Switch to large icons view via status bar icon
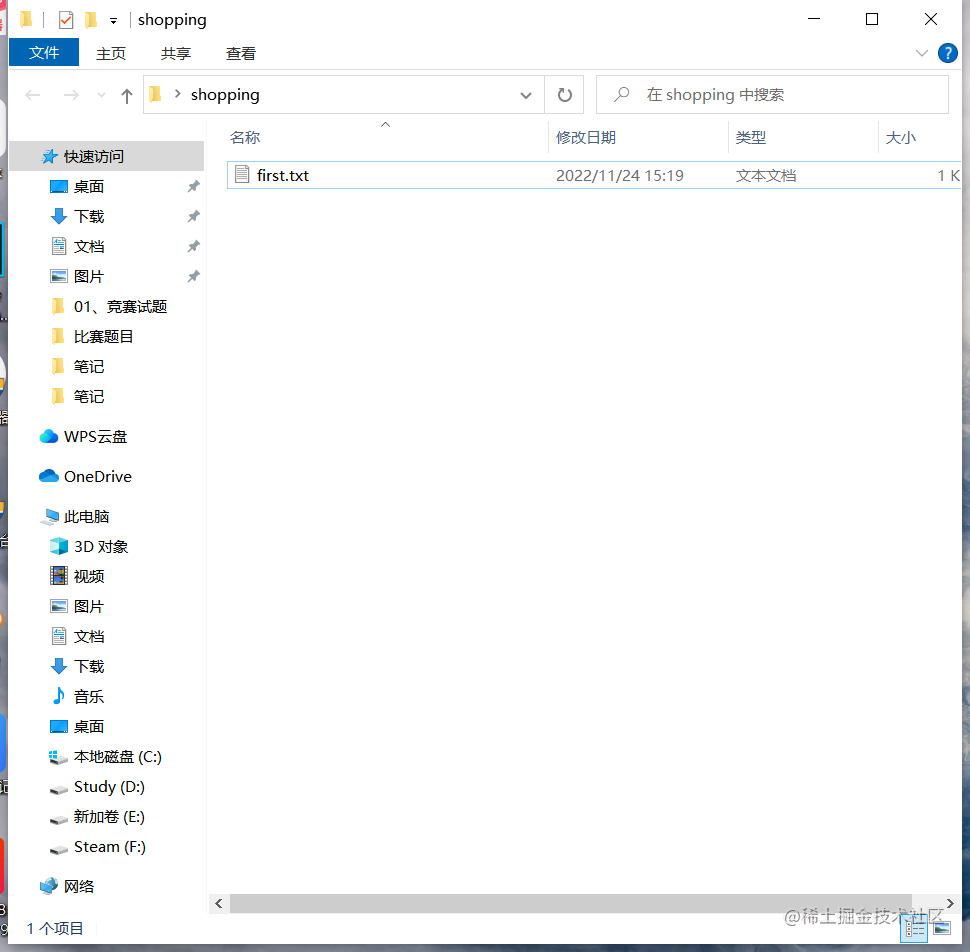 [941, 928]
